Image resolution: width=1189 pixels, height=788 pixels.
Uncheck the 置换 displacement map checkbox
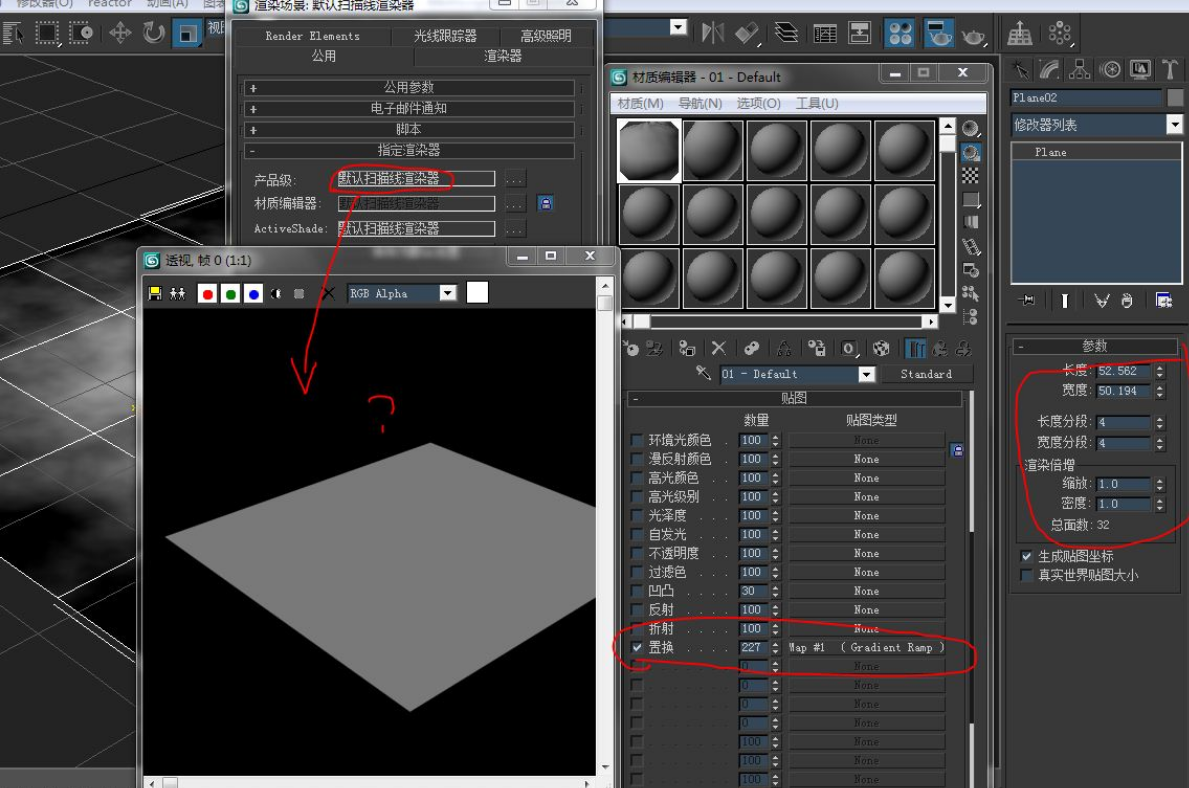click(x=637, y=648)
